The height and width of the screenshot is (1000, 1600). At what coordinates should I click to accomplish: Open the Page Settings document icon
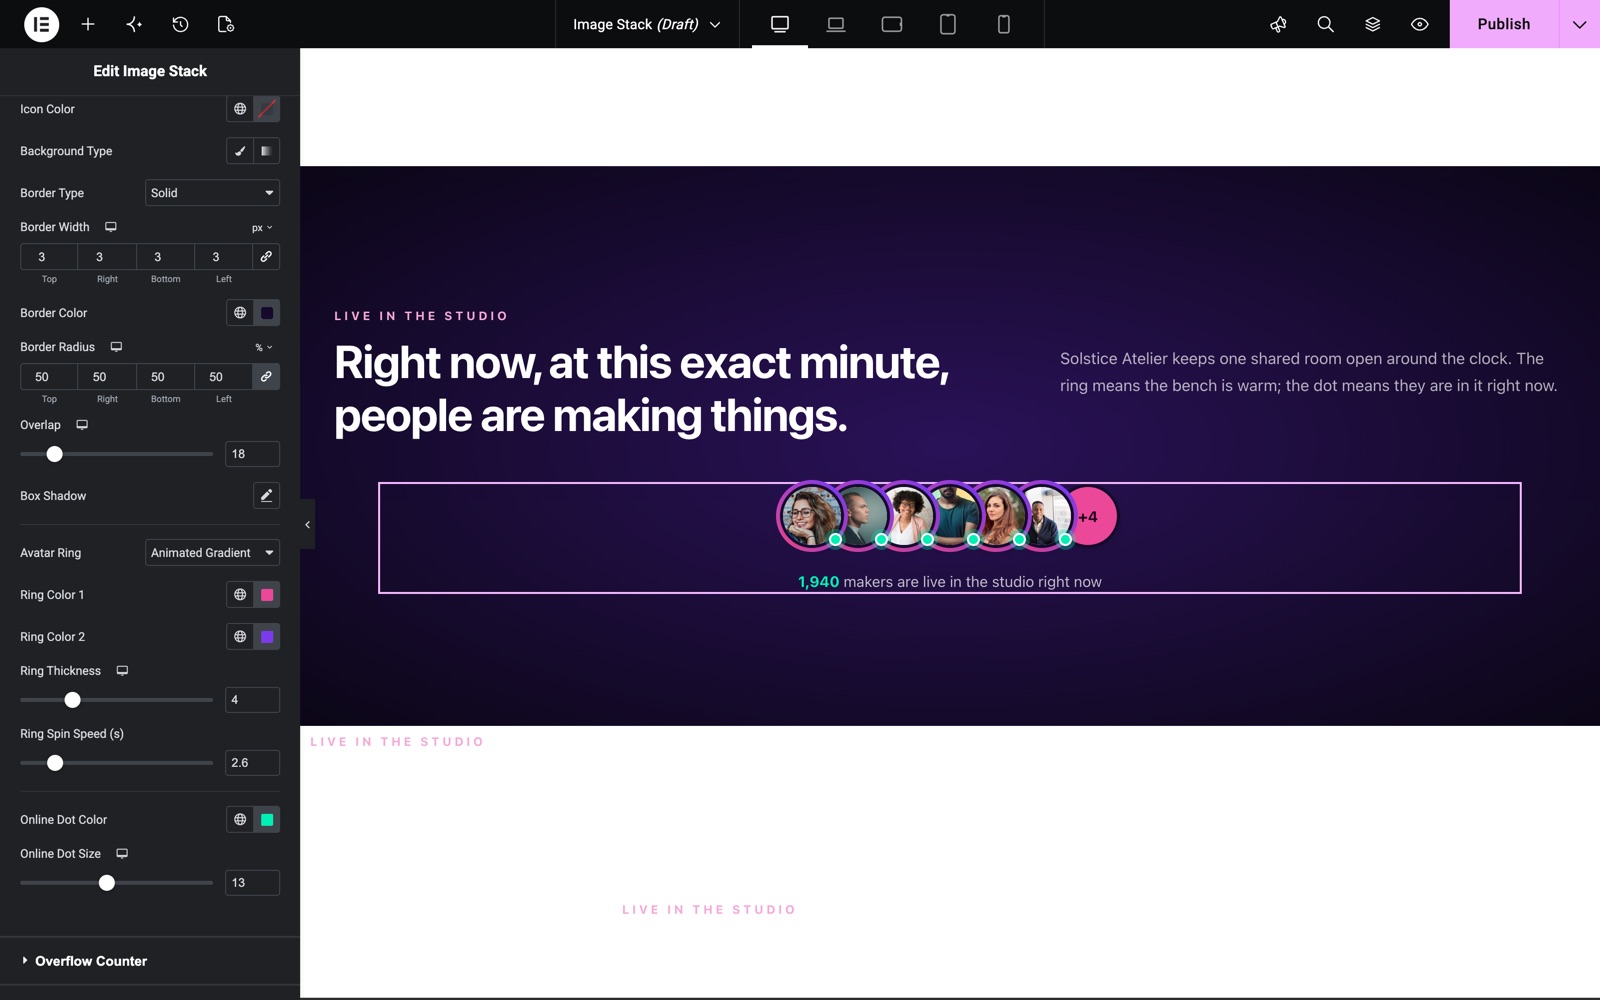(x=226, y=24)
